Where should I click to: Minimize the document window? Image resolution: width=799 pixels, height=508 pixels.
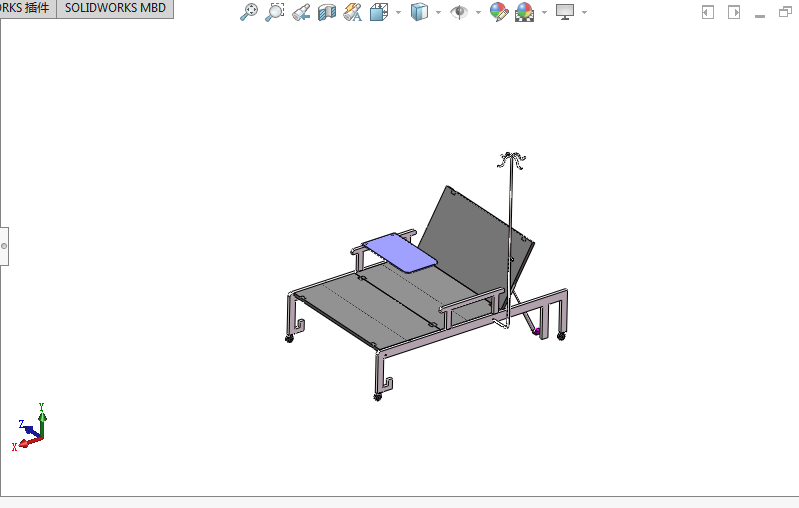pyautogui.click(x=760, y=16)
